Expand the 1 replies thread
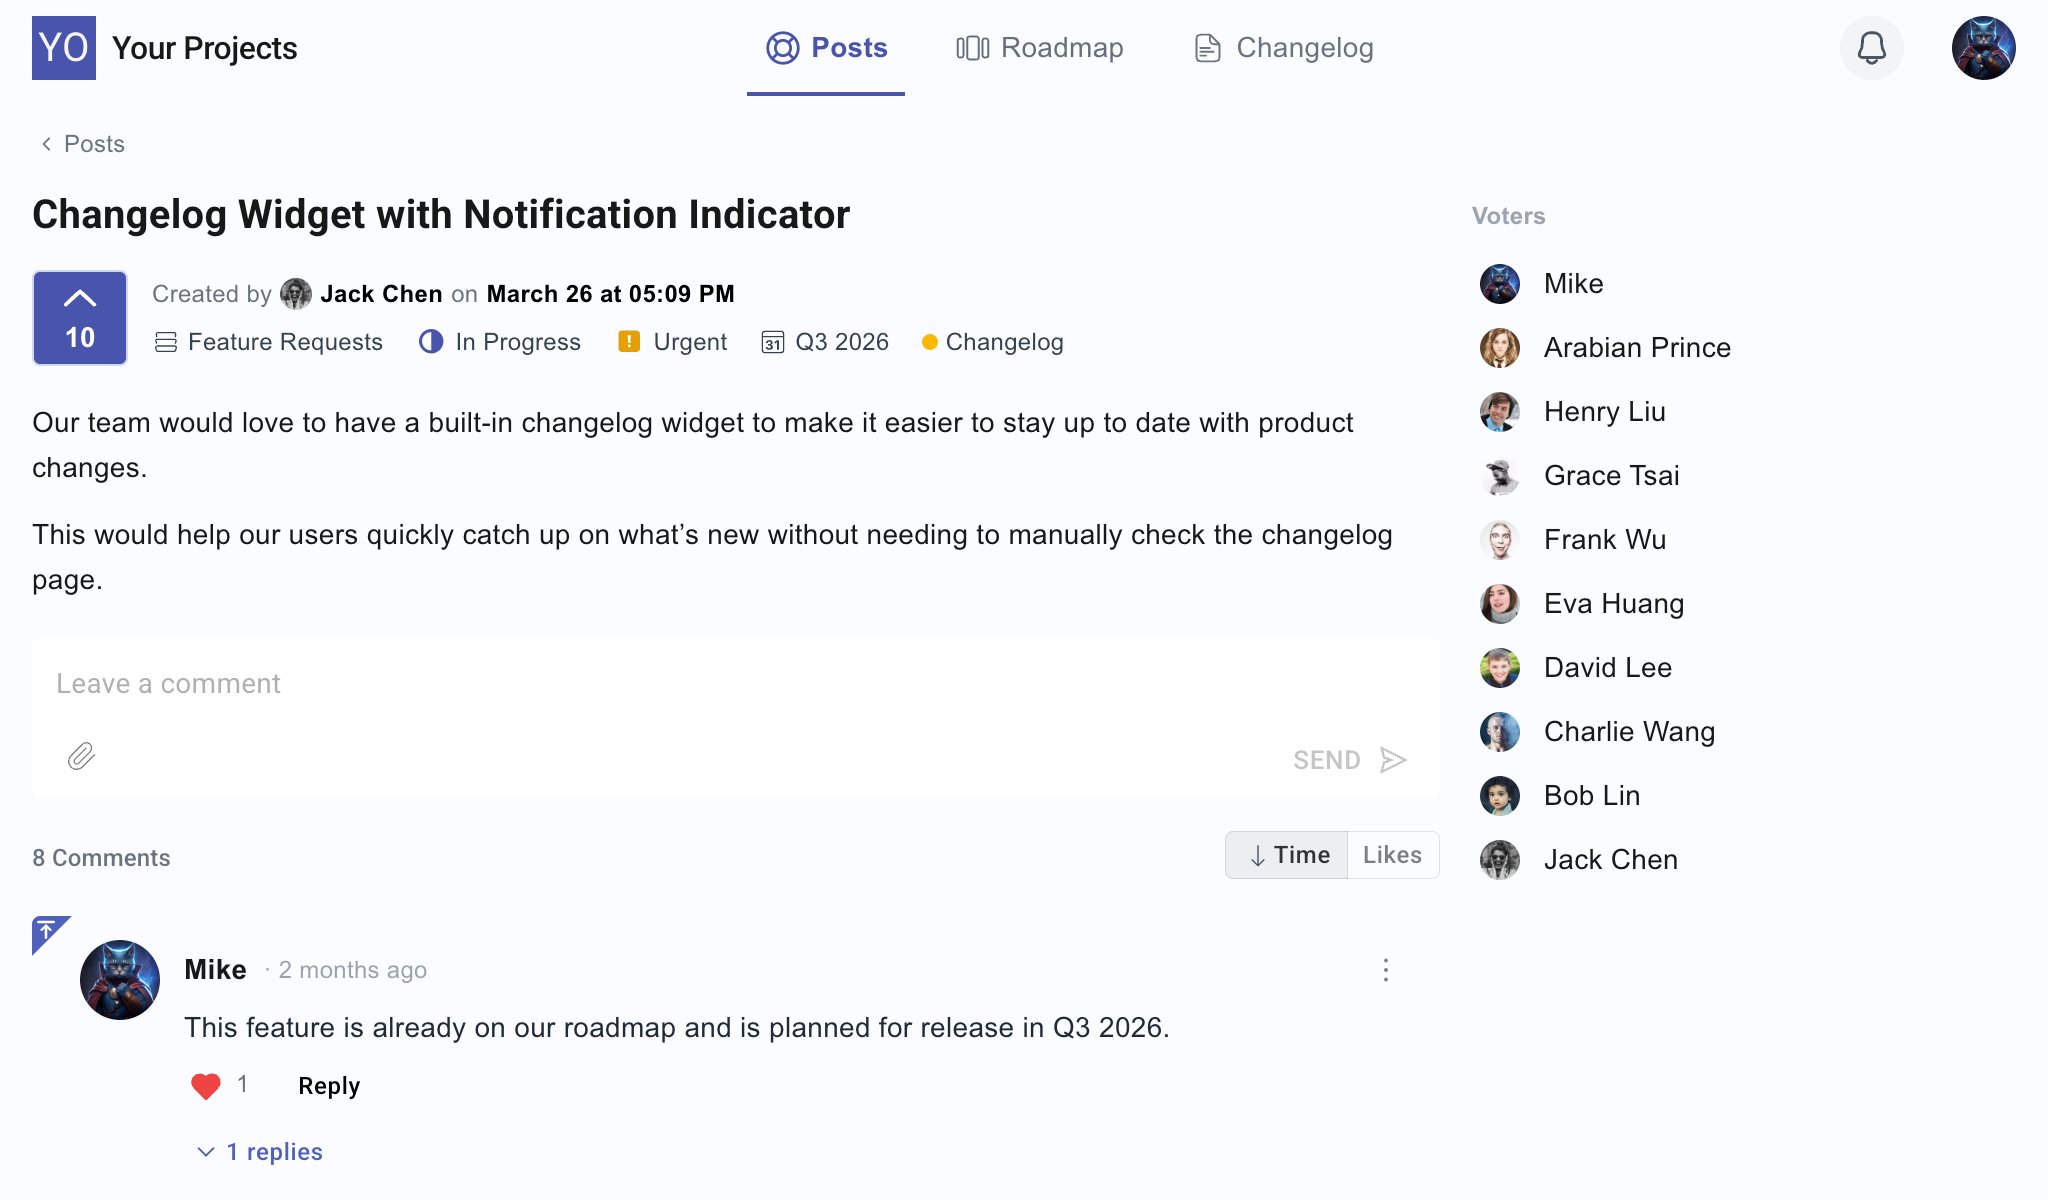Viewport: 2048px width, 1200px height. coord(260,1152)
